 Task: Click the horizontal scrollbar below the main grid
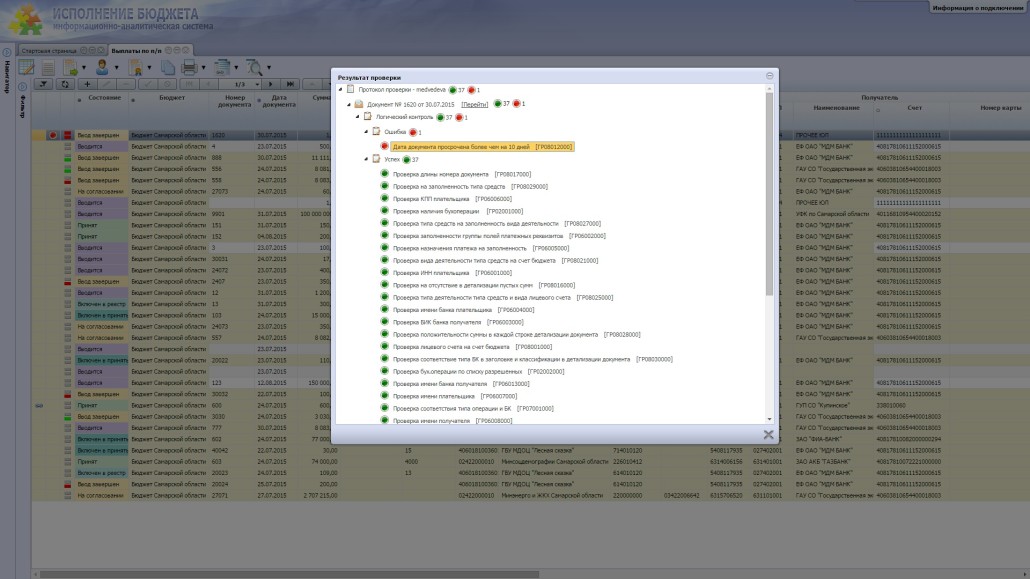pyautogui.click(x=289, y=574)
